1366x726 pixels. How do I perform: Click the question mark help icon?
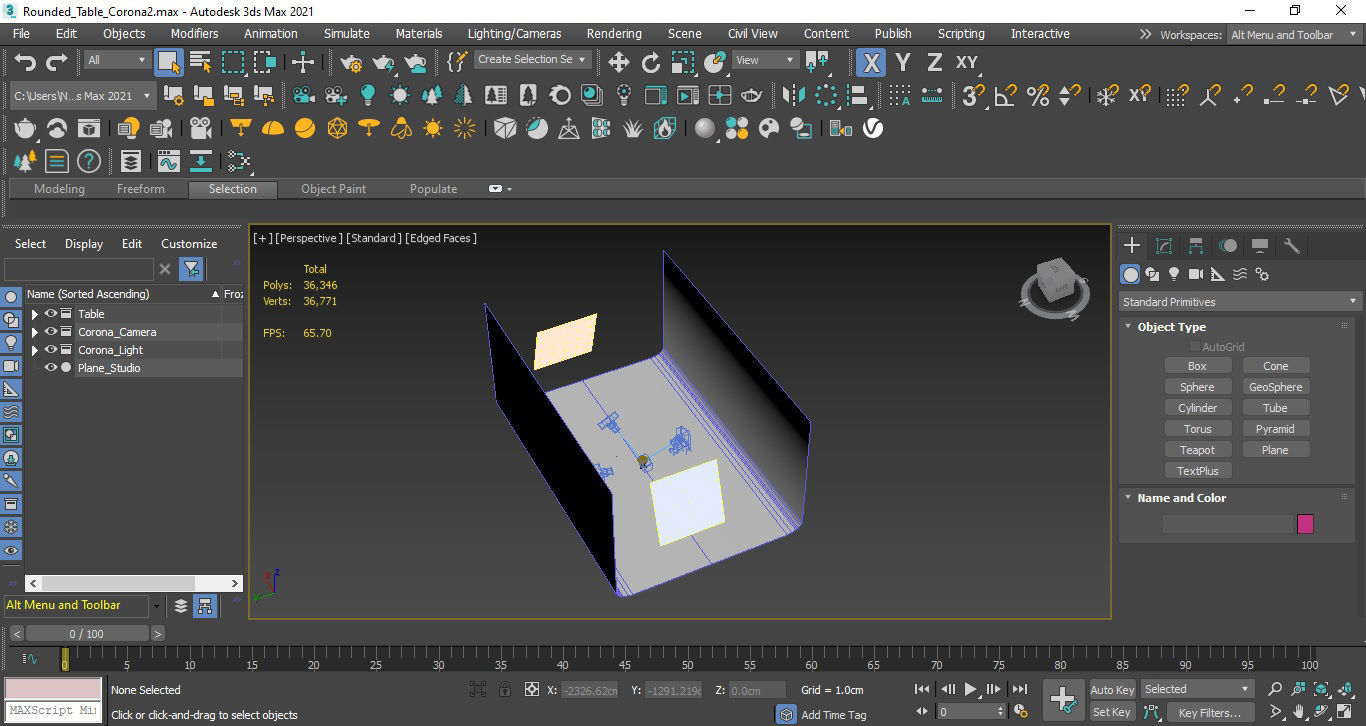[x=89, y=161]
